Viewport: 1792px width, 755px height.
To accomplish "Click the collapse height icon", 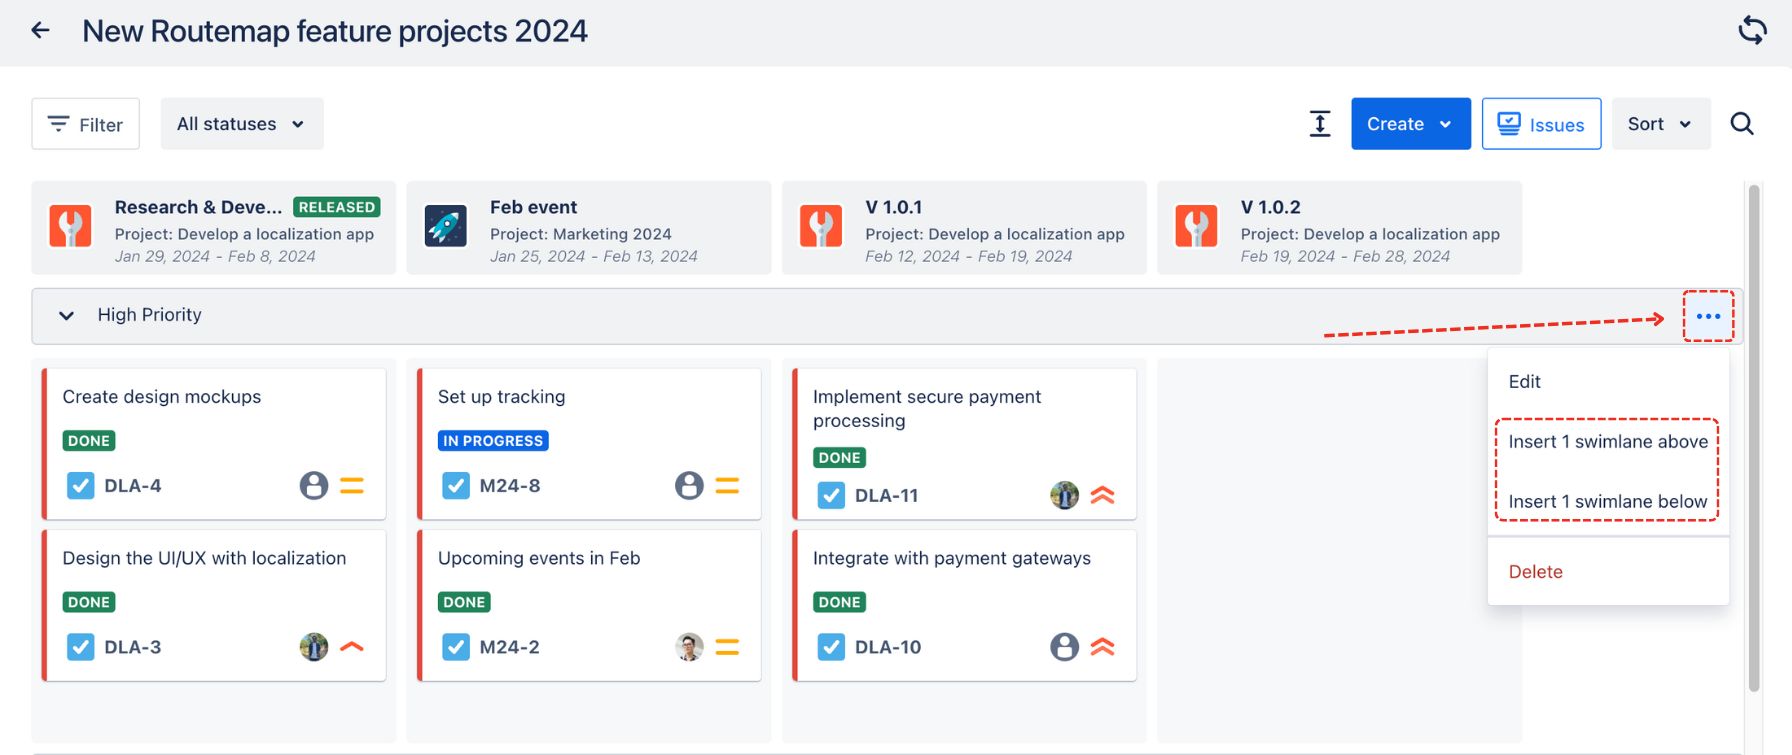I will tap(1320, 124).
